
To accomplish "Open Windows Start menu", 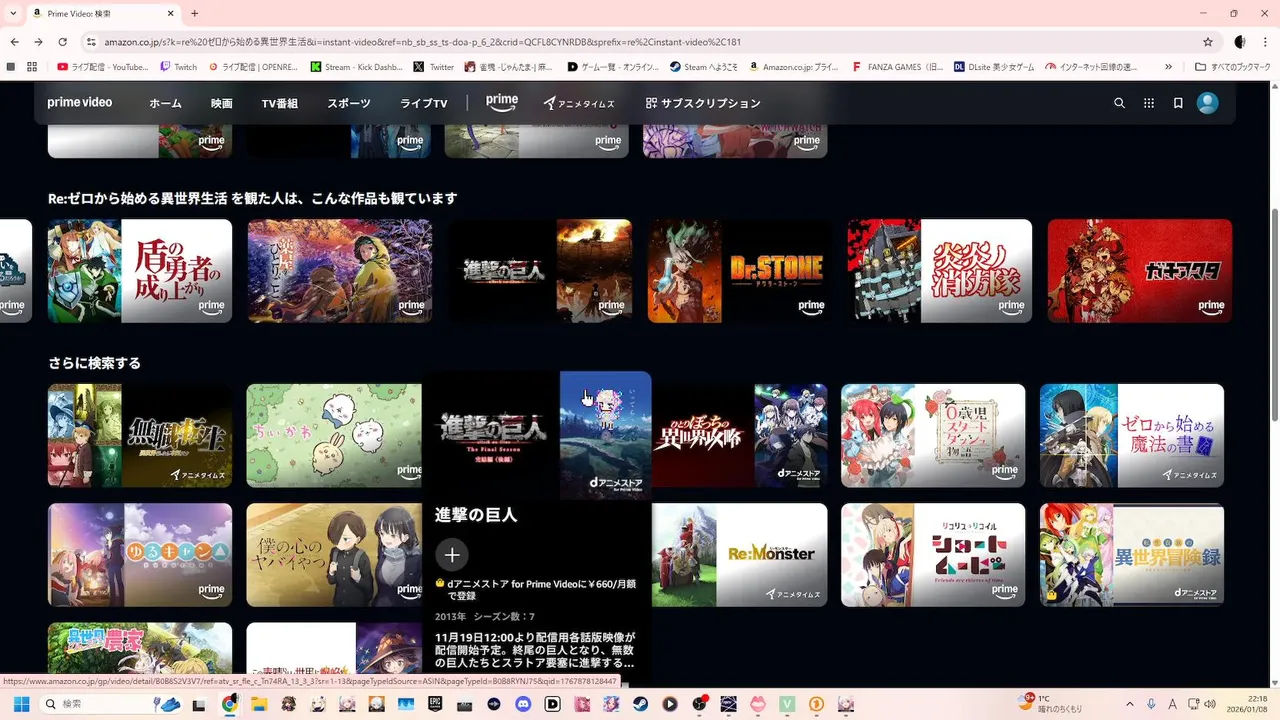I will pyautogui.click(x=21, y=704).
